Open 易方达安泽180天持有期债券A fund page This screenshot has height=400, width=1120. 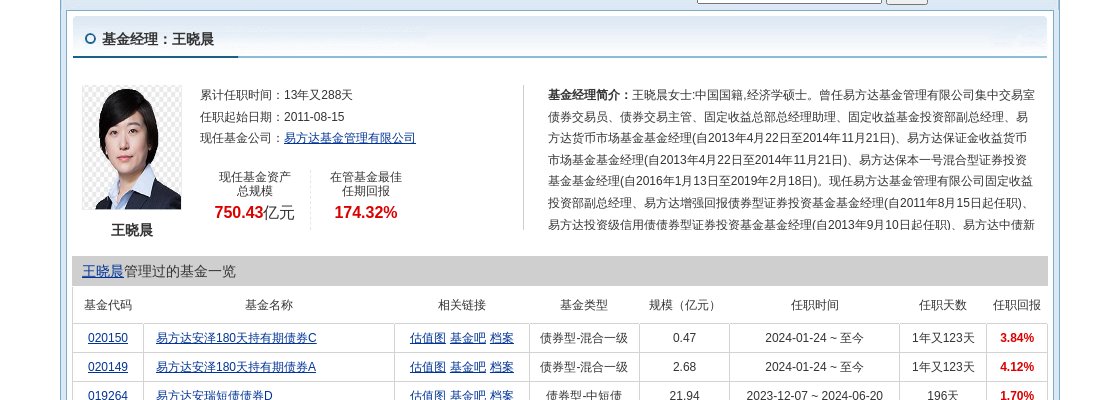236,366
